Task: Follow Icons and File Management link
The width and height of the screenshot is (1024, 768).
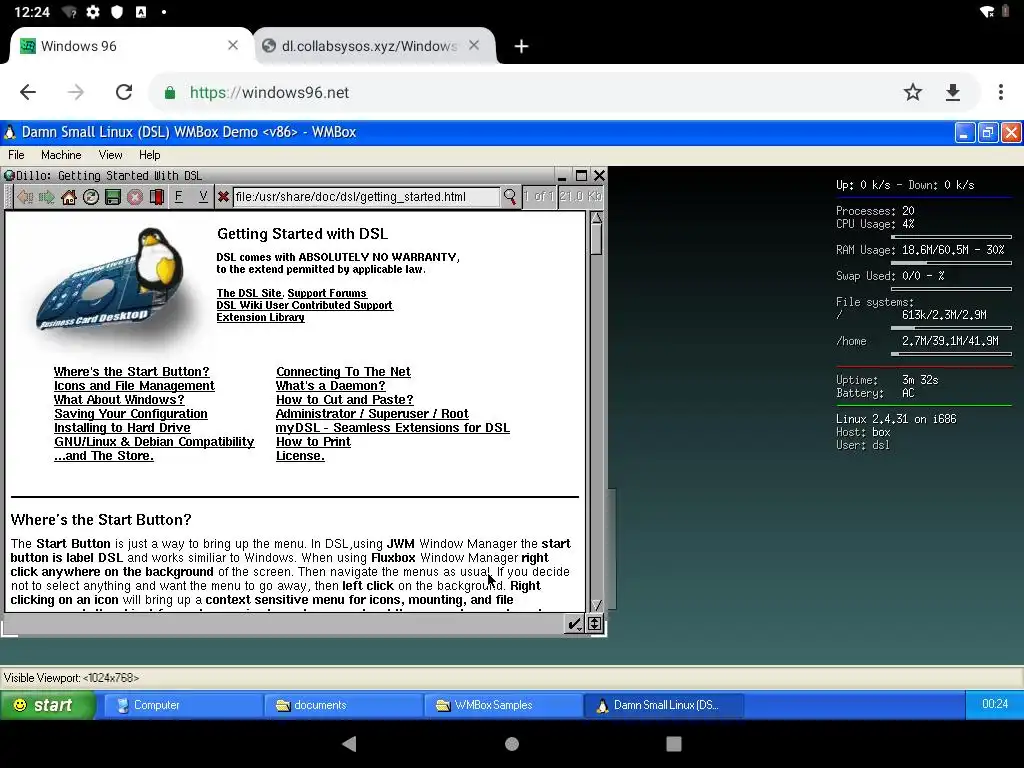Action: 134,386
